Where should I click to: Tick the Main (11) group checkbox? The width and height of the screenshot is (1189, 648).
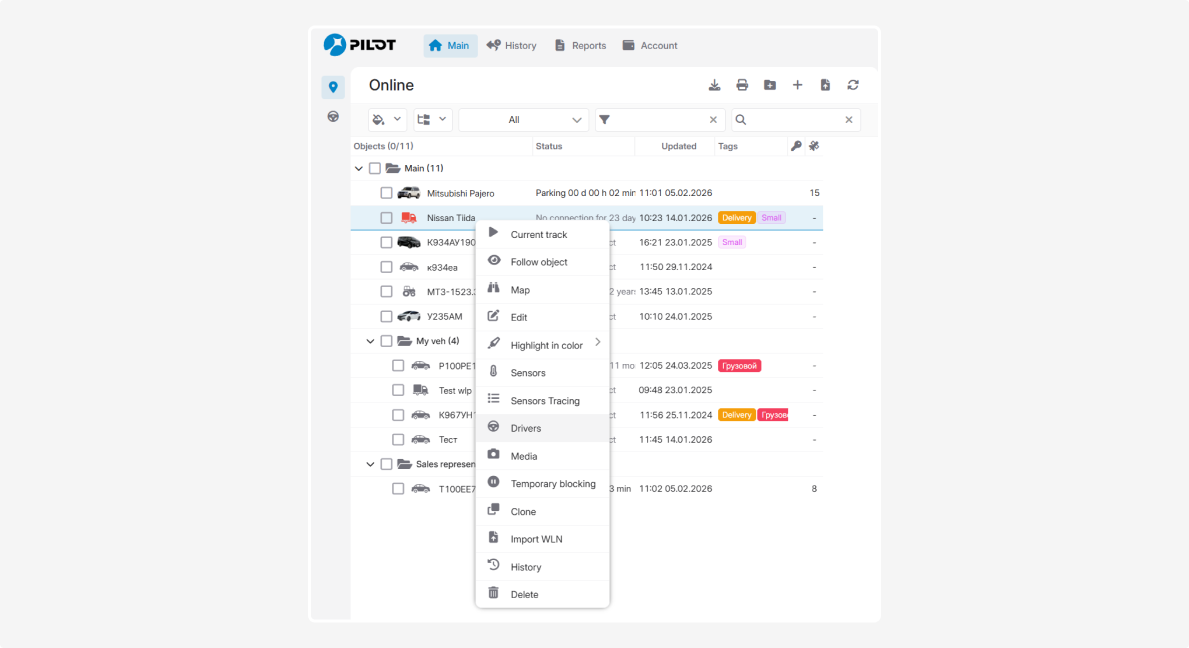[x=375, y=169]
